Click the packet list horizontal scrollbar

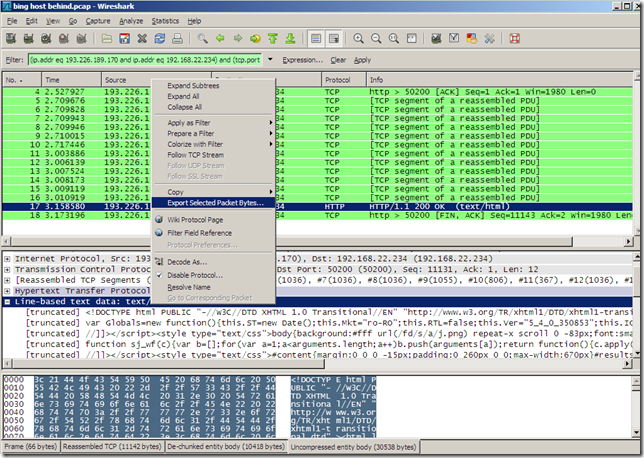click(x=290, y=241)
